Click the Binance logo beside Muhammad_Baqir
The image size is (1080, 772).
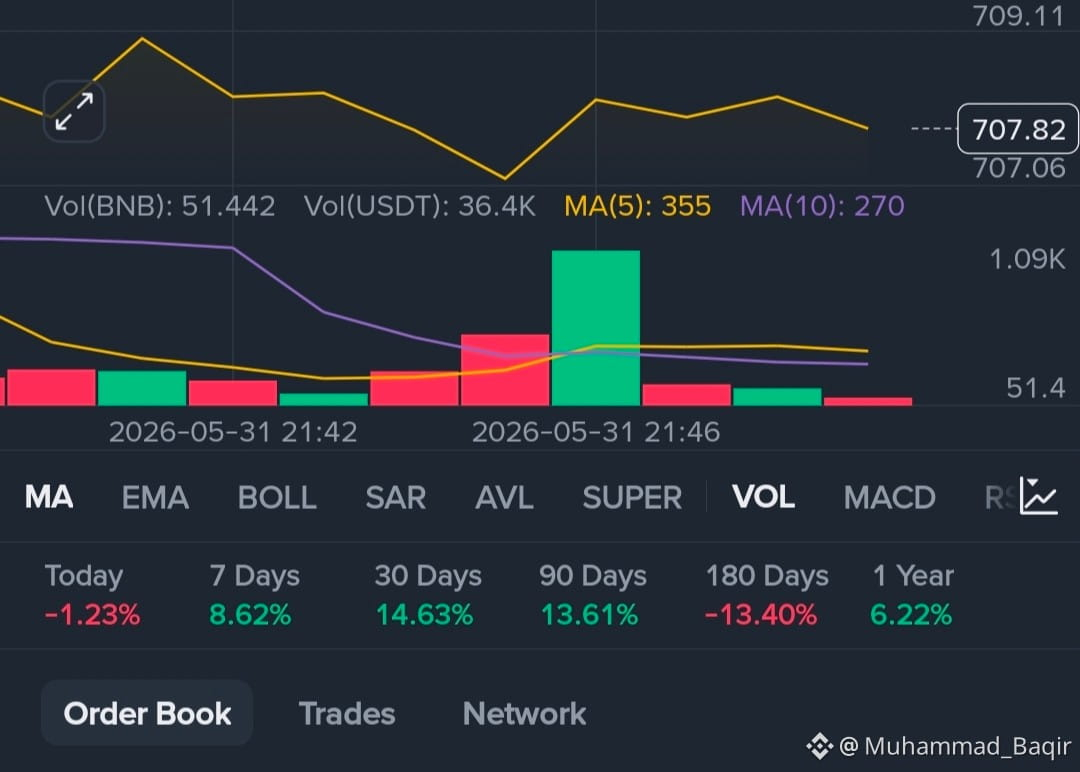[820, 746]
